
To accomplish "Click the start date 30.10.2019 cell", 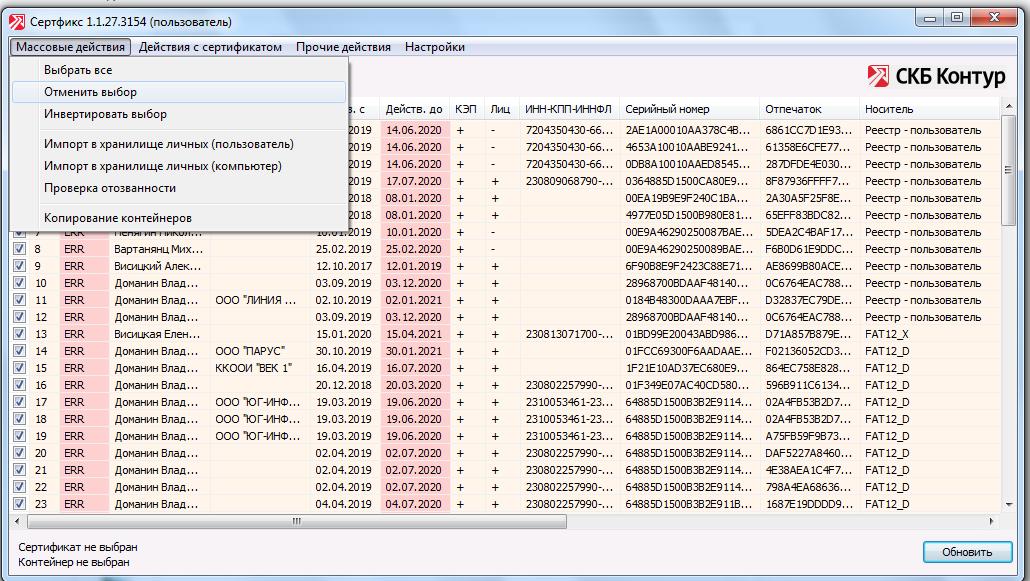I will point(344,351).
